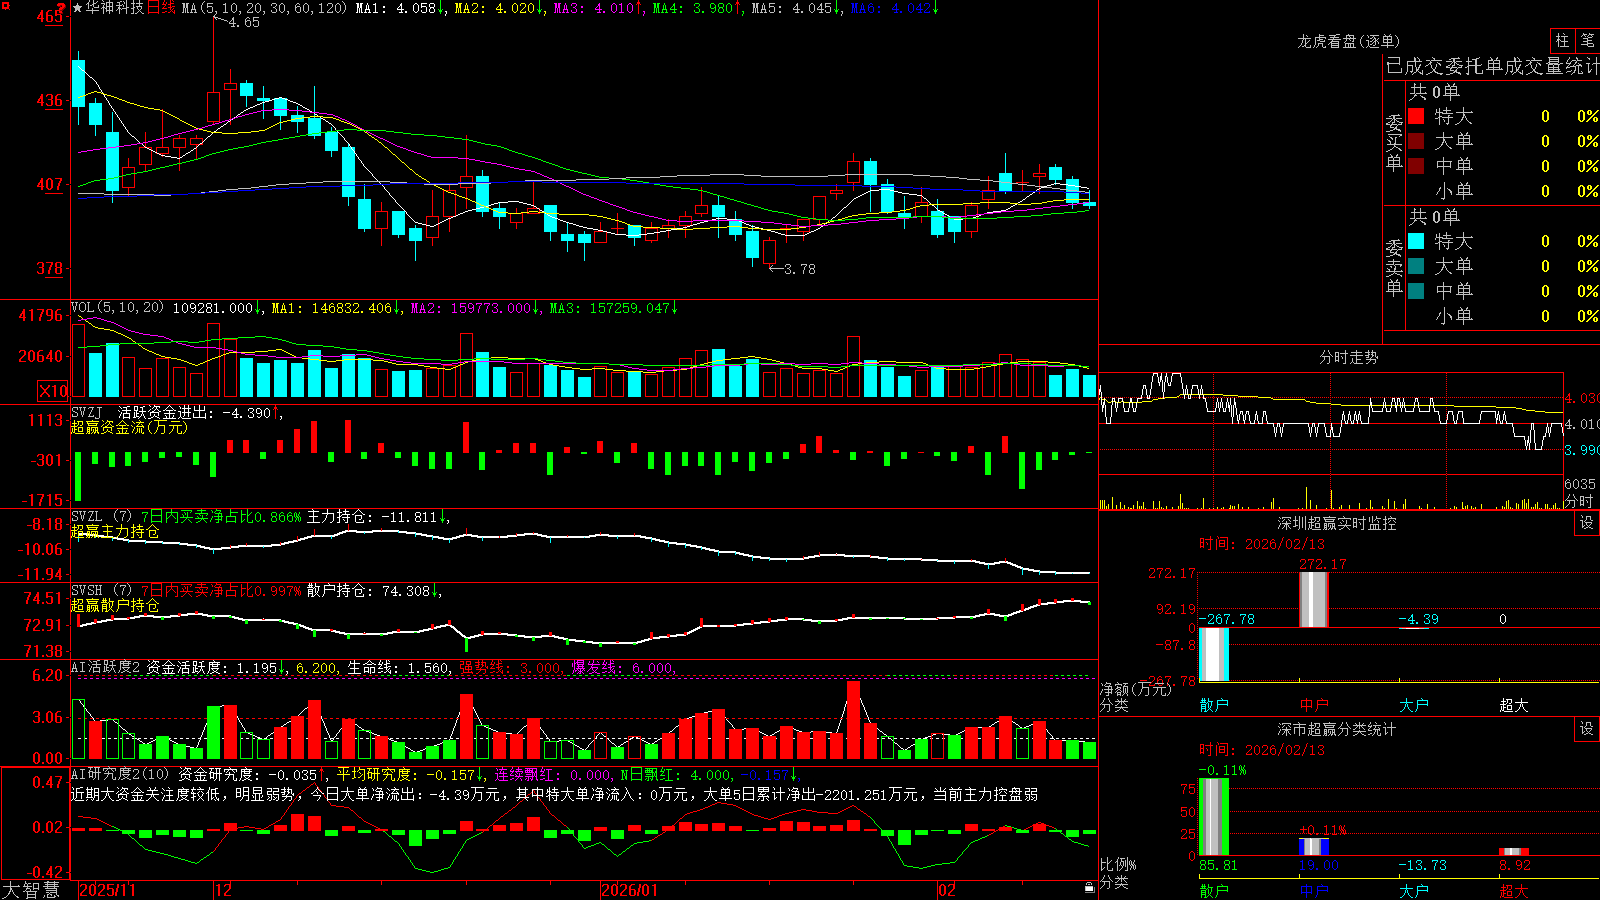Click the star icon before 华神科技

(x=77, y=8)
